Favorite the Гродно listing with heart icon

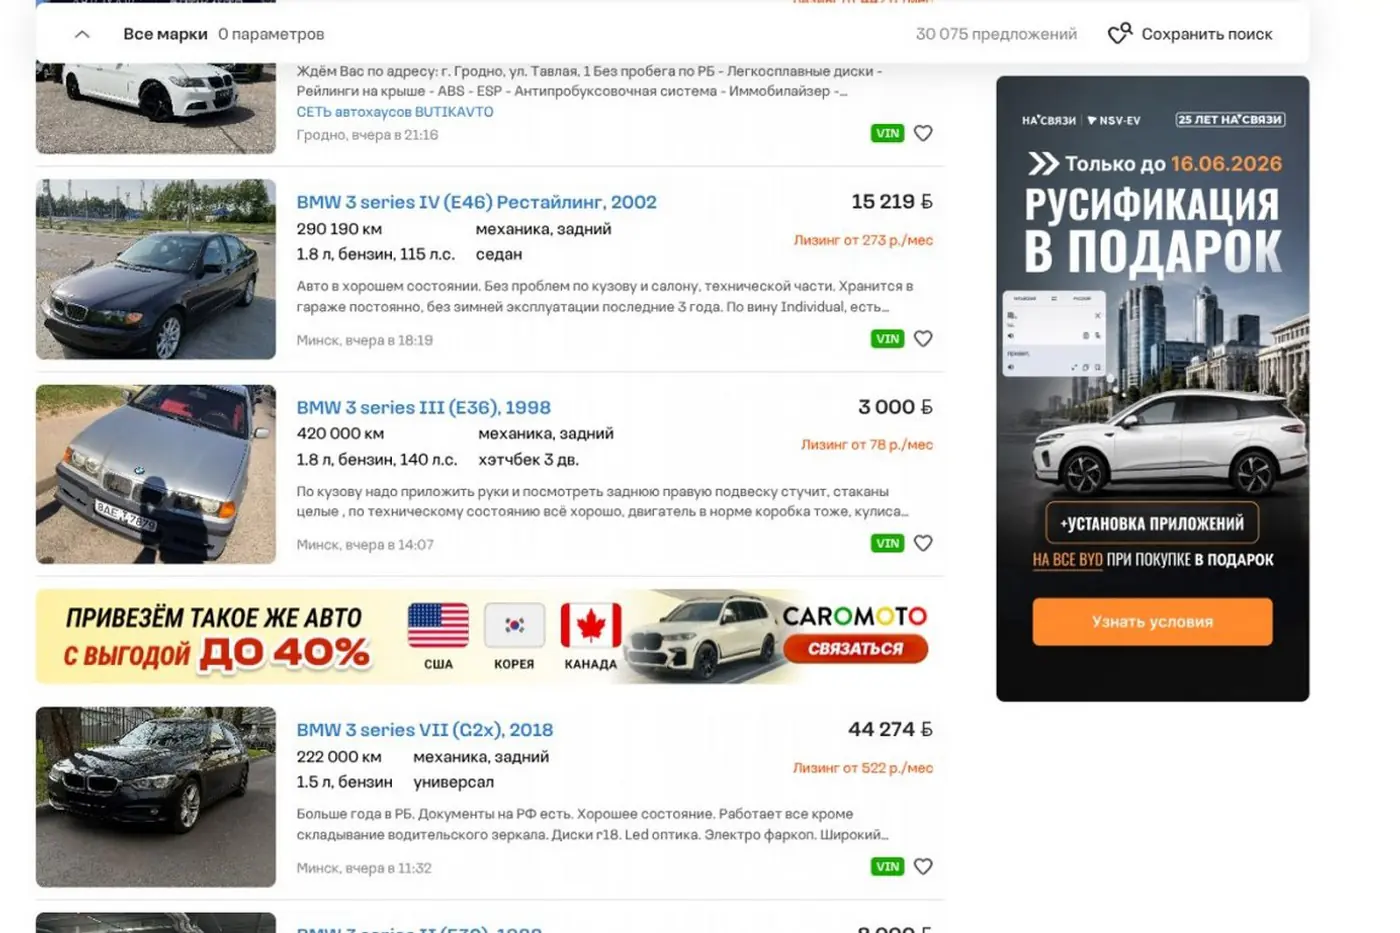923,133
